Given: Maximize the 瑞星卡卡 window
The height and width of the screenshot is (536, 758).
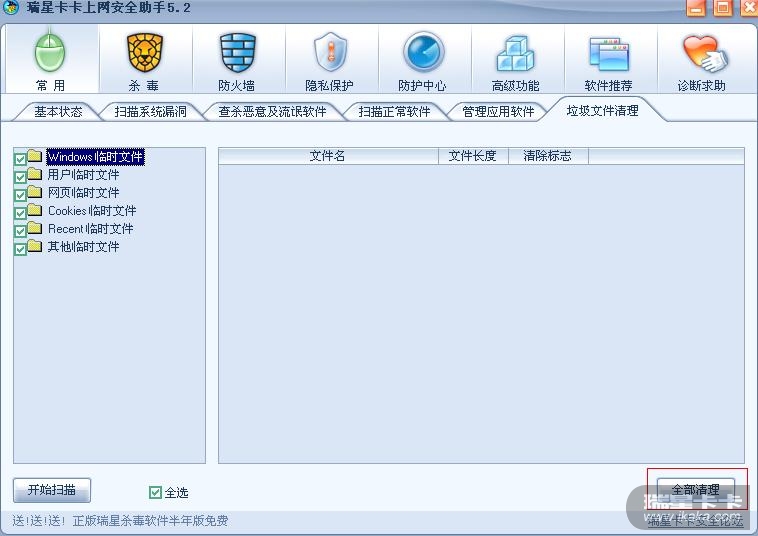Looking at the screenshot, I should click(723, 8).
